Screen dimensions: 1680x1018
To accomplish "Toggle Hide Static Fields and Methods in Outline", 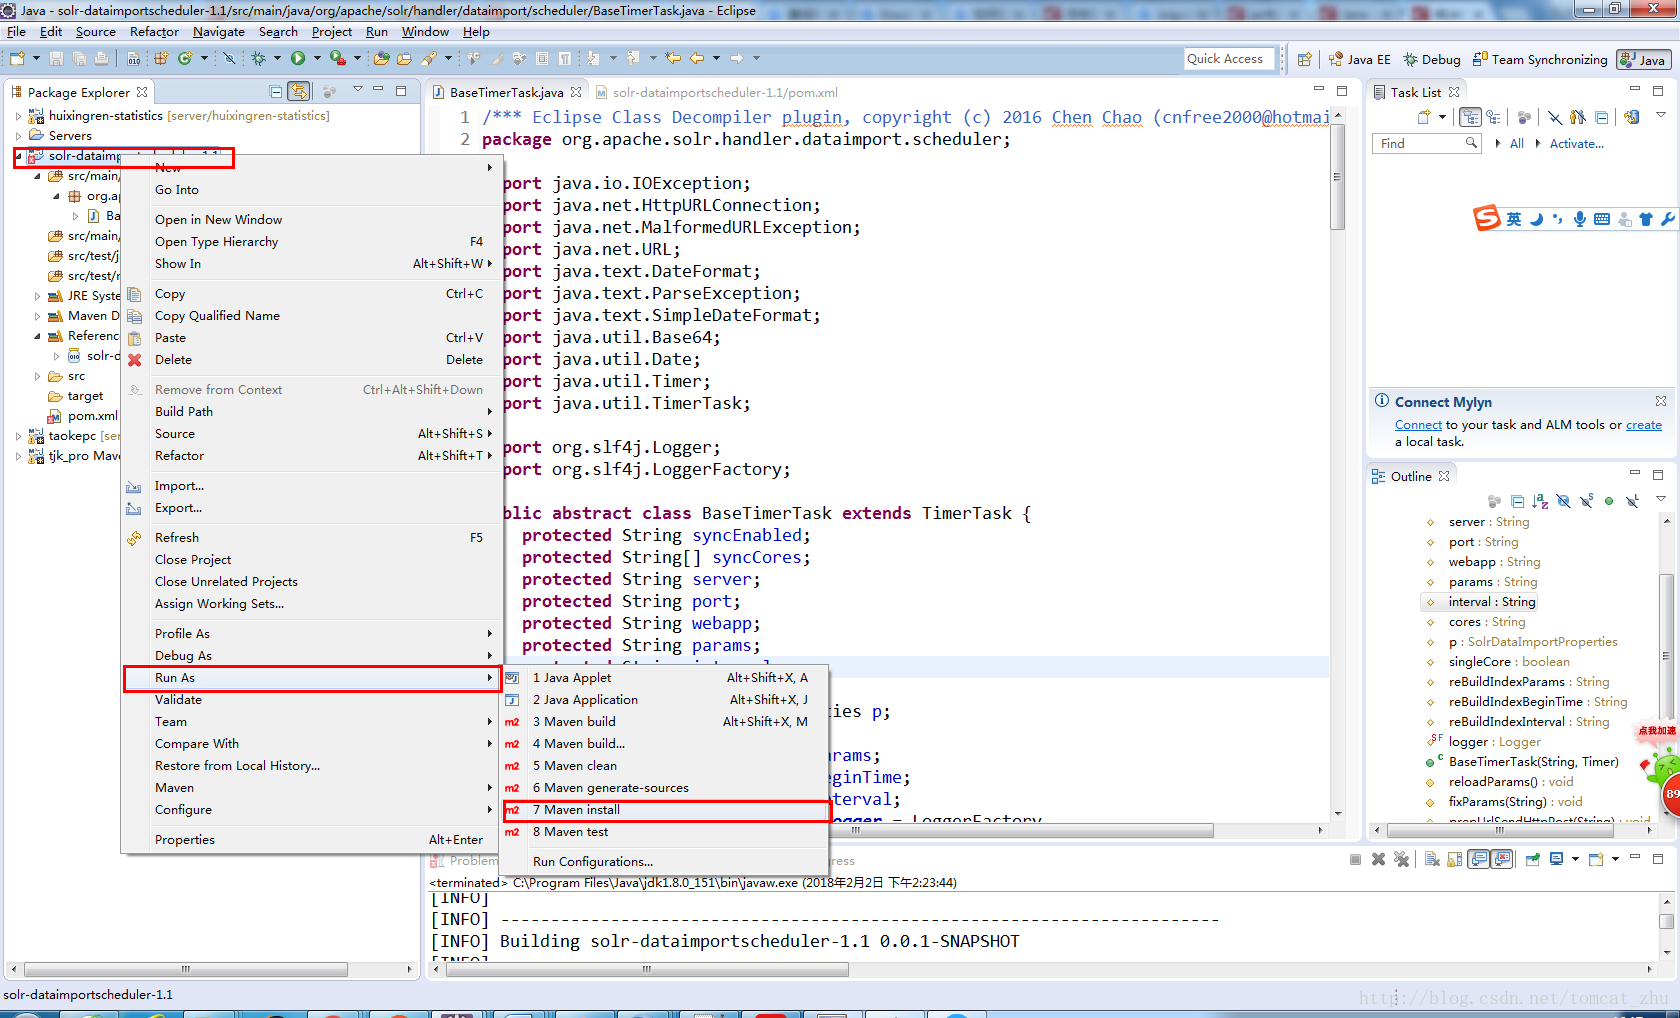I will (1586, 501).
